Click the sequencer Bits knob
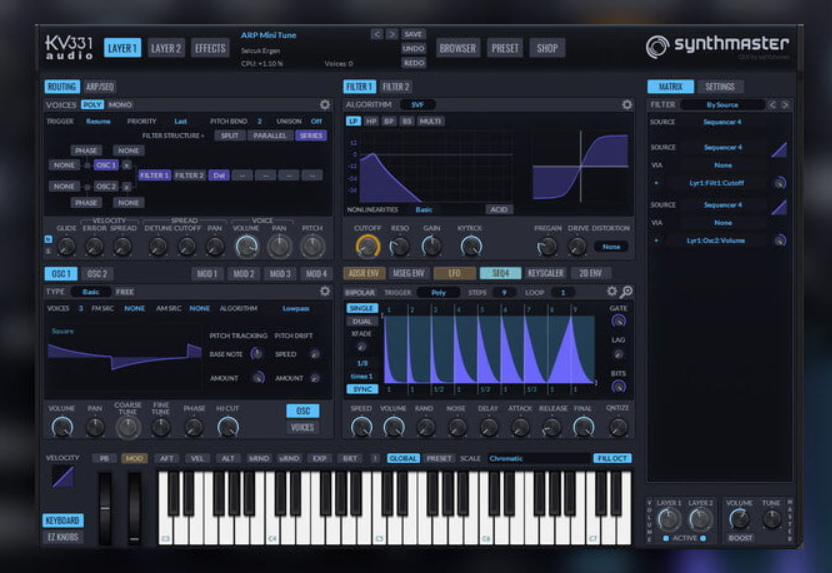The image size is (832, 573). click(x=618, y=387)
